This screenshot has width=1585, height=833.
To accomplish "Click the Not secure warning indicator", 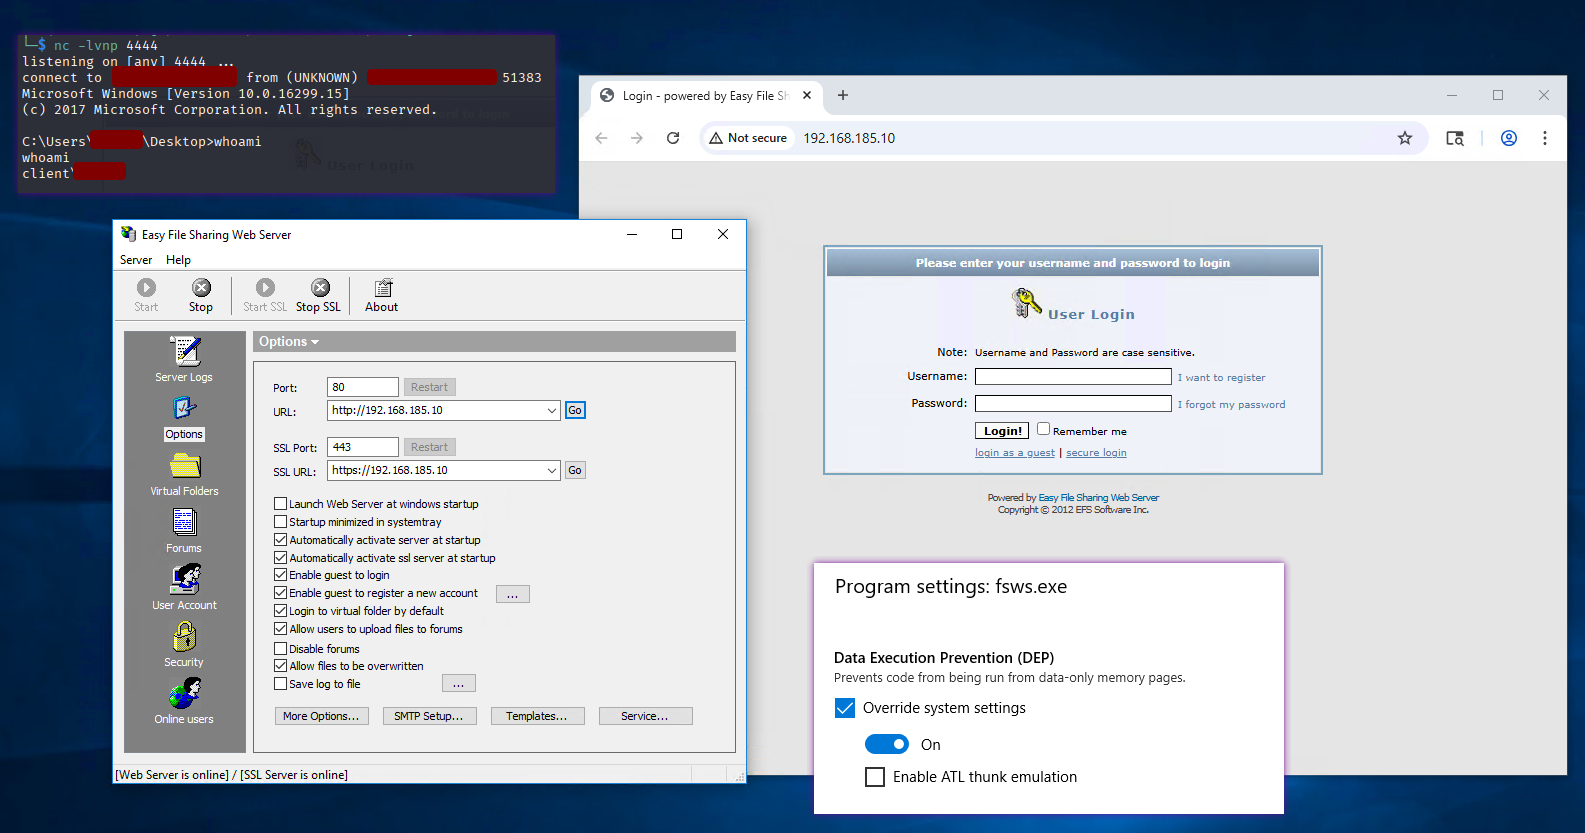I will pos(748,138).
